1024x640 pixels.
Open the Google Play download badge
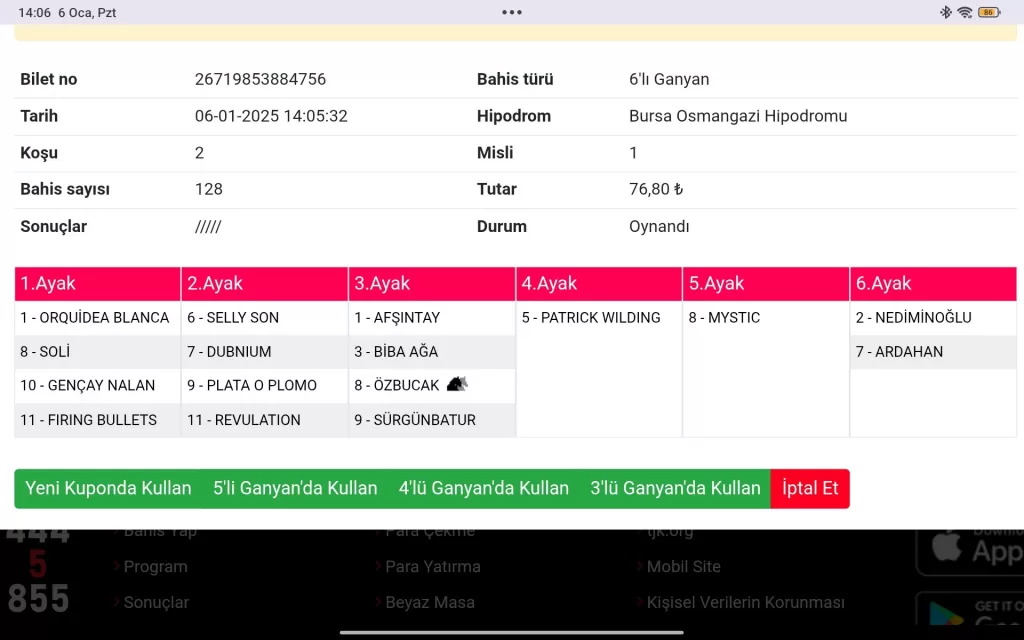tap(969, 610)
